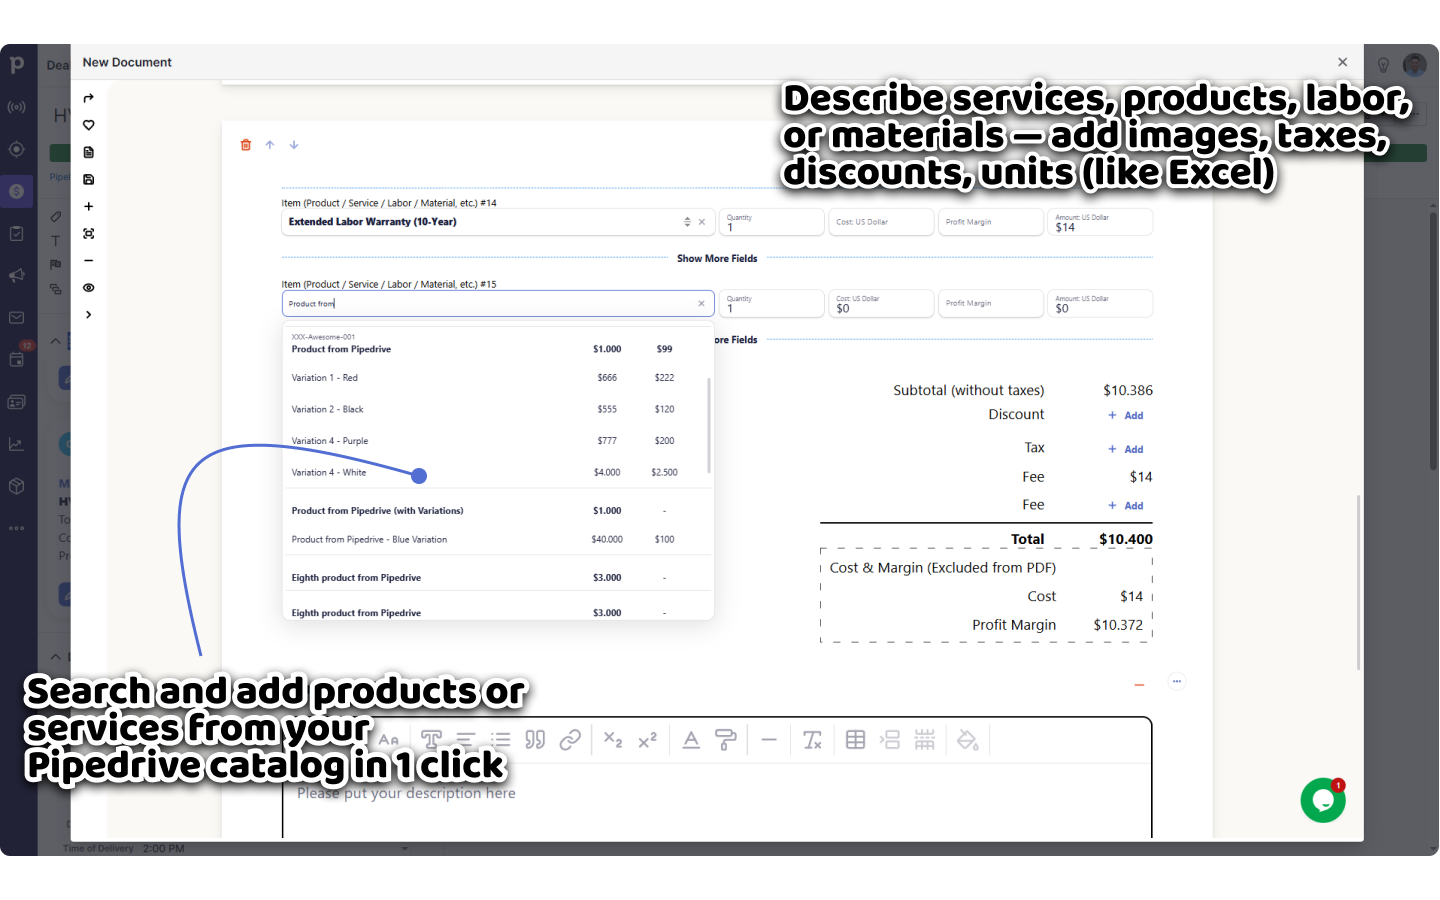Click the save (floppy disk) icon in sidebar

(x=89, y=180)
